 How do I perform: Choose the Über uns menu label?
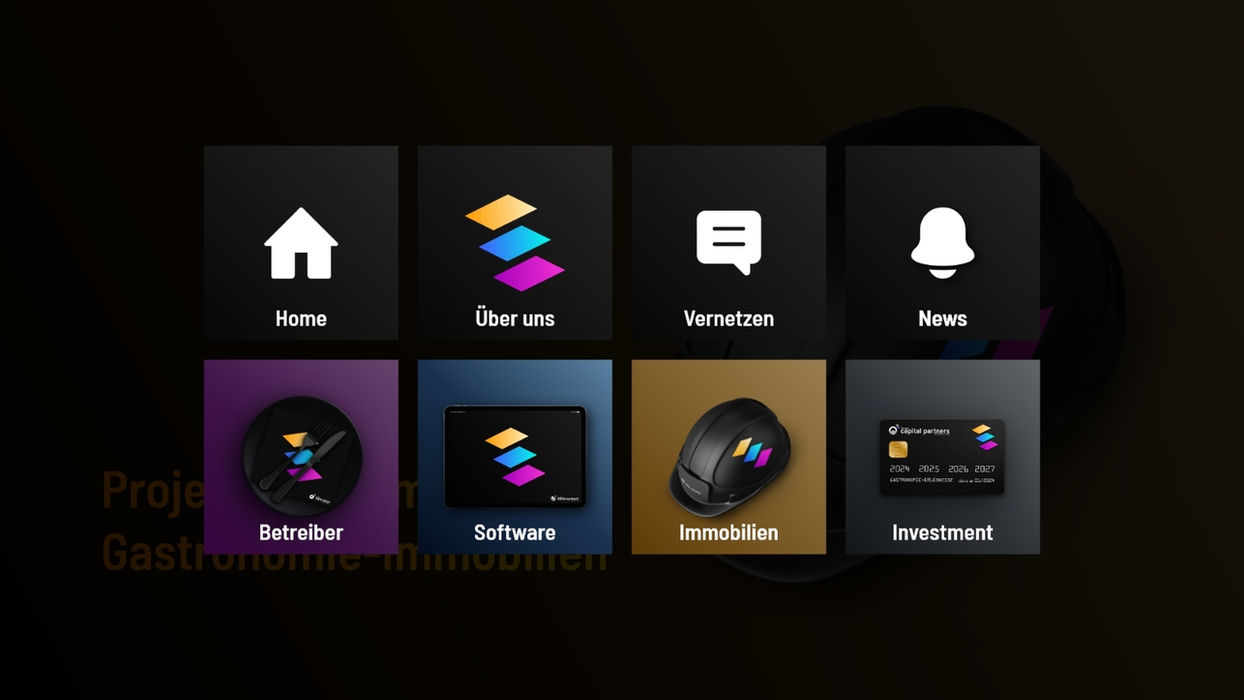[515, 318]
